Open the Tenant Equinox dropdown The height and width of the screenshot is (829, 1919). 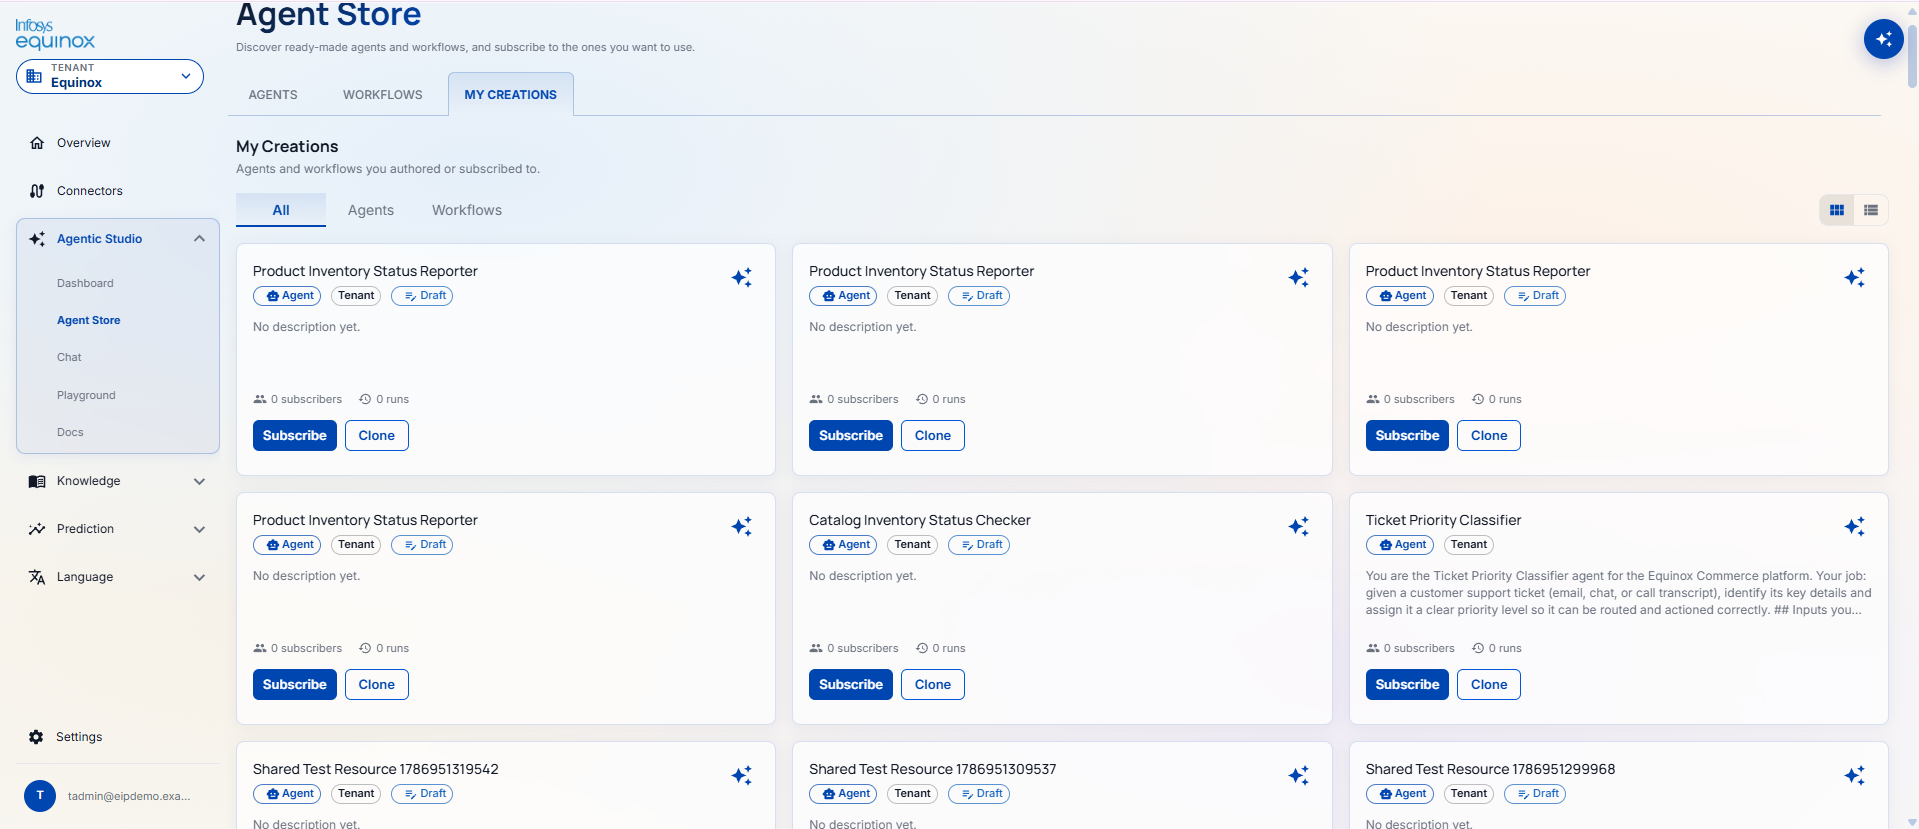[110, 76]
